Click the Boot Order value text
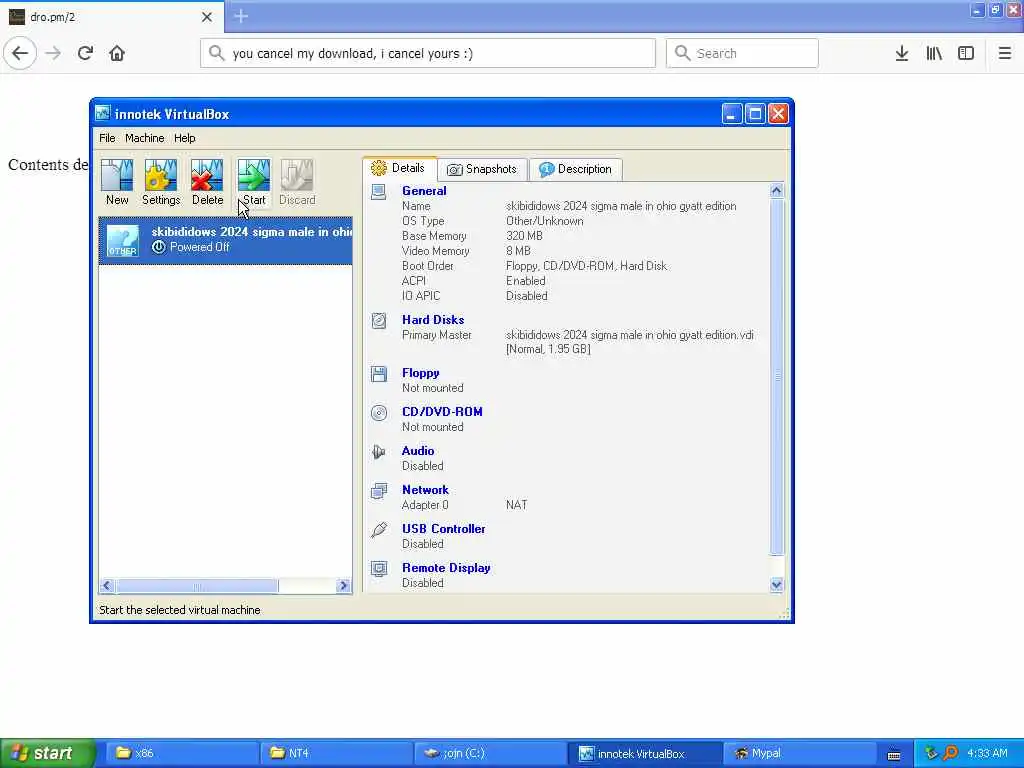1024x768 pixels. pos(586,266)
